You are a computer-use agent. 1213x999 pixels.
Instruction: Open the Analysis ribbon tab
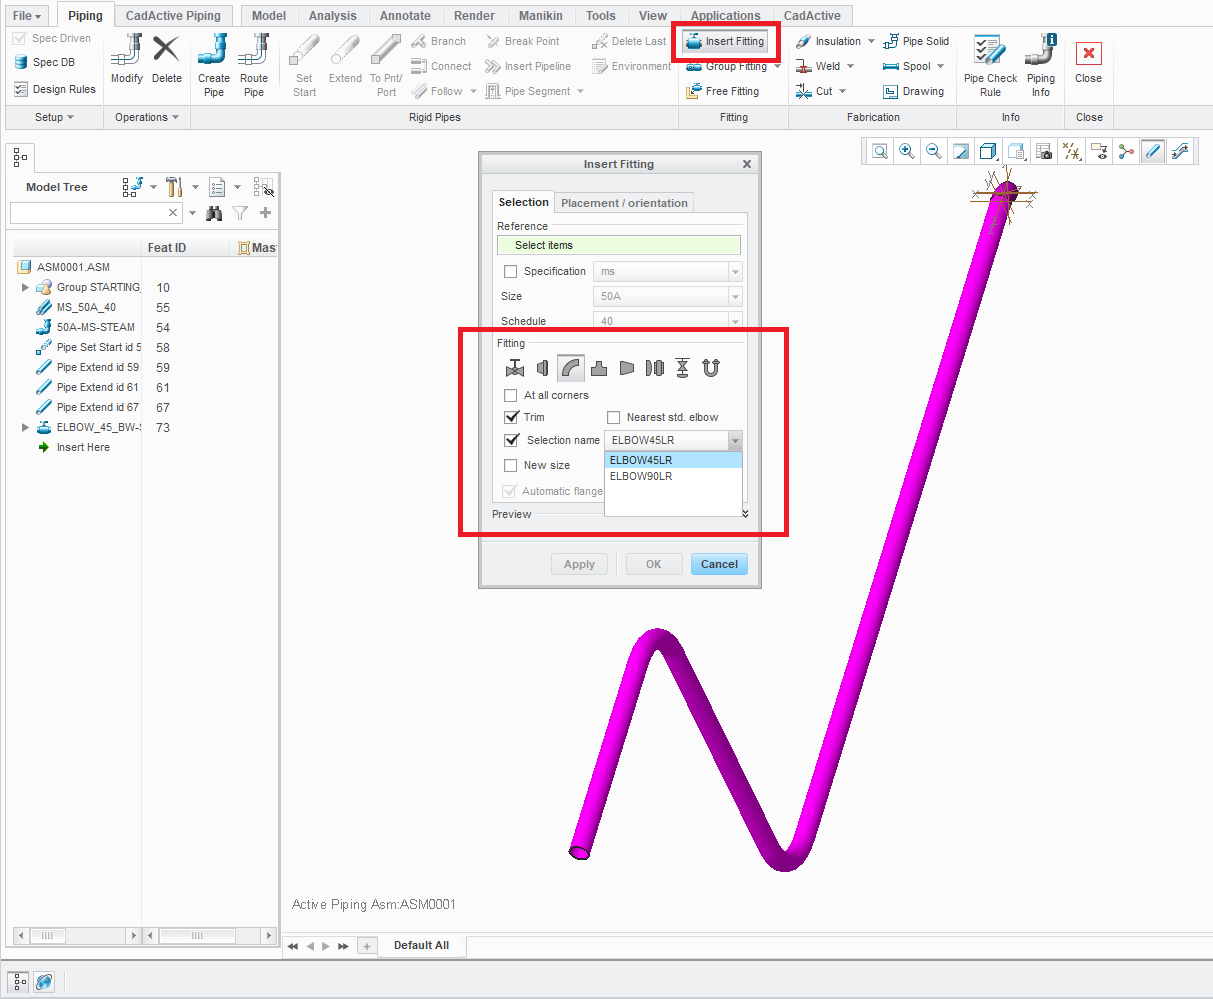[x=333, y=16]
